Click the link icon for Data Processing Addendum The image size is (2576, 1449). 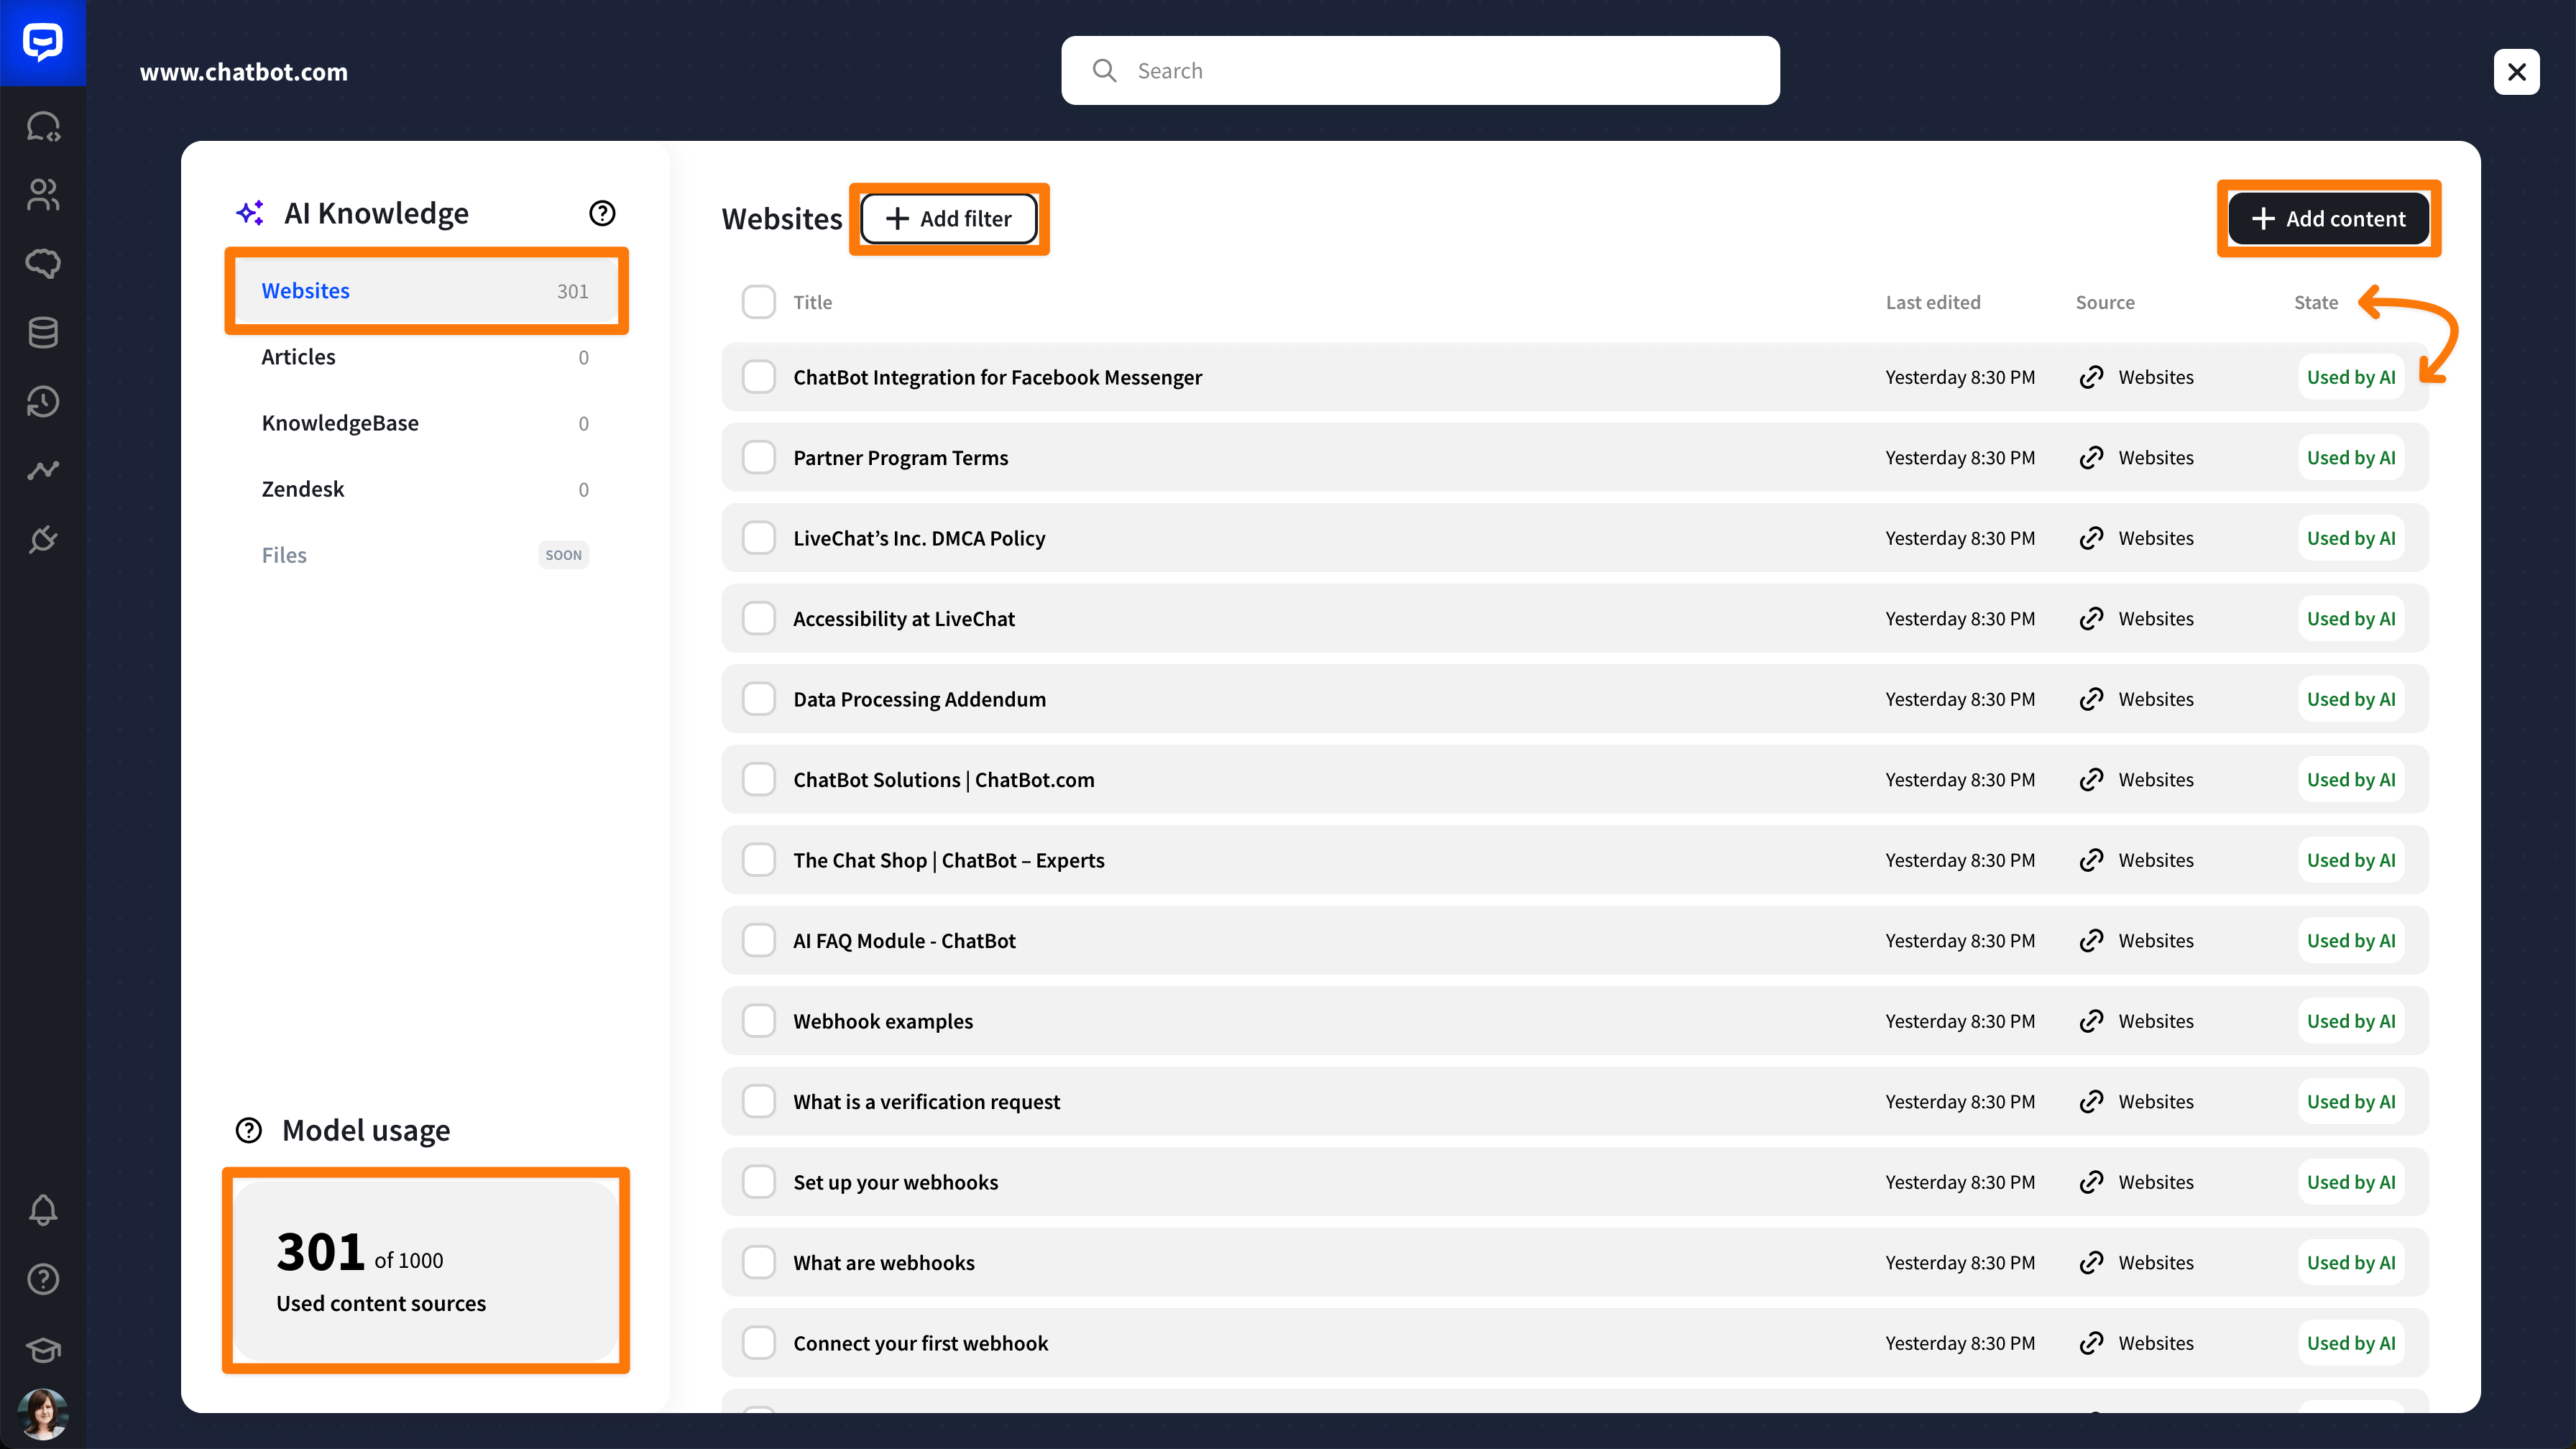(x=2091, y=699)
